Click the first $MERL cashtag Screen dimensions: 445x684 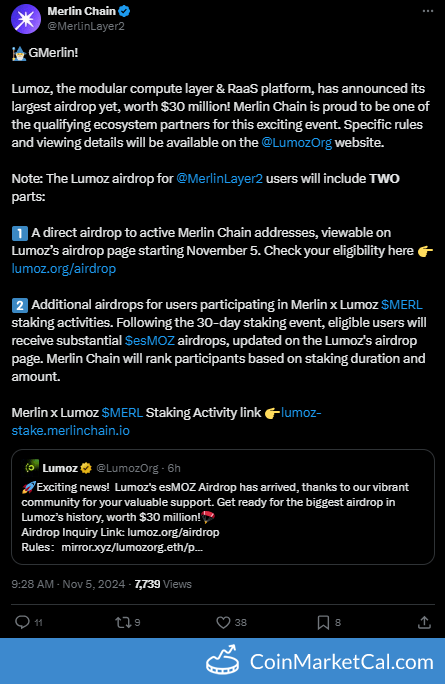401,304
